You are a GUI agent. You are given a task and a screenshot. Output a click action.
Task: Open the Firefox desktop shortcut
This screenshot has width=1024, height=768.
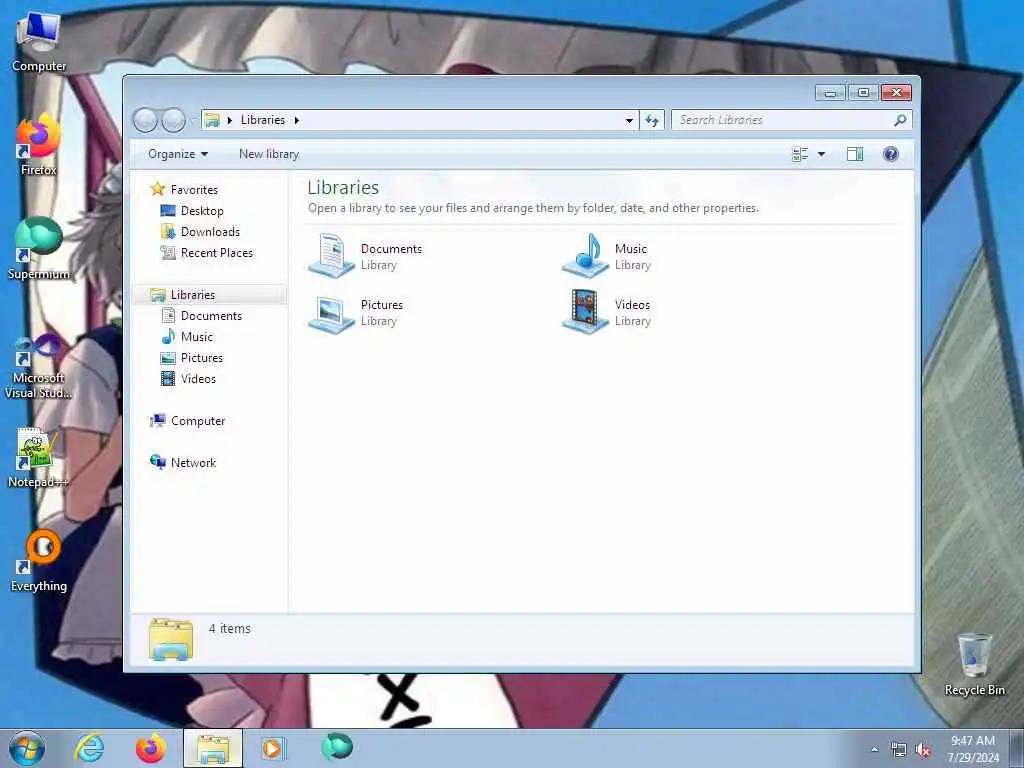(39, 146)
